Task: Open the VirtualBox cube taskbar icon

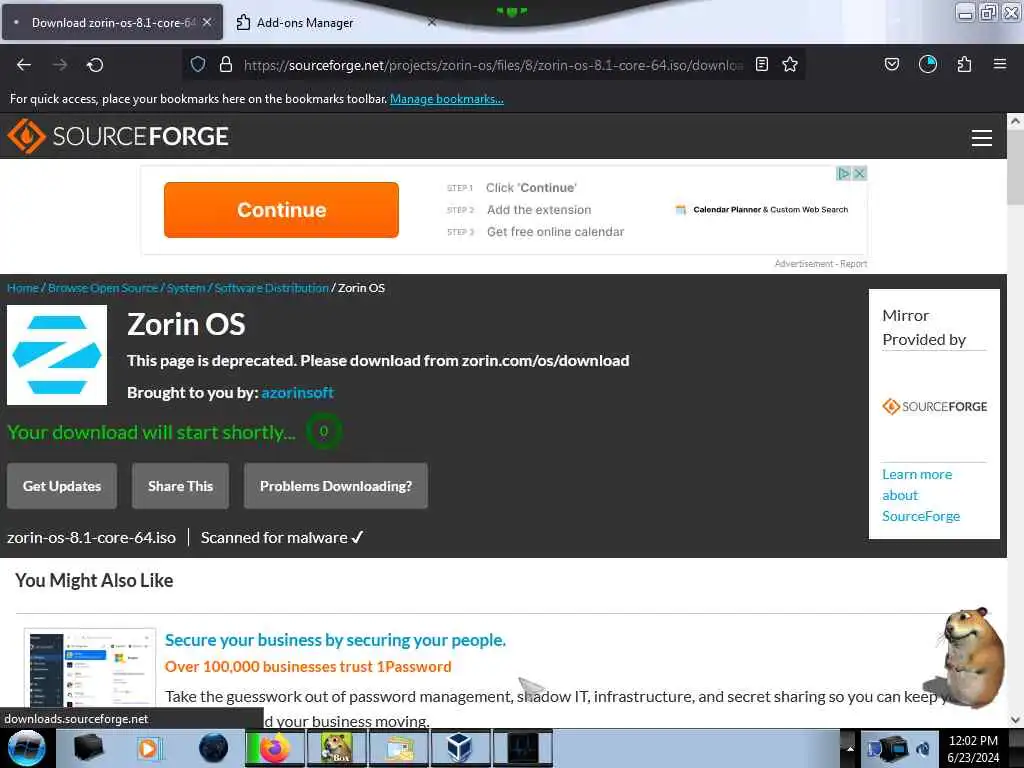Action: [459, 748]
